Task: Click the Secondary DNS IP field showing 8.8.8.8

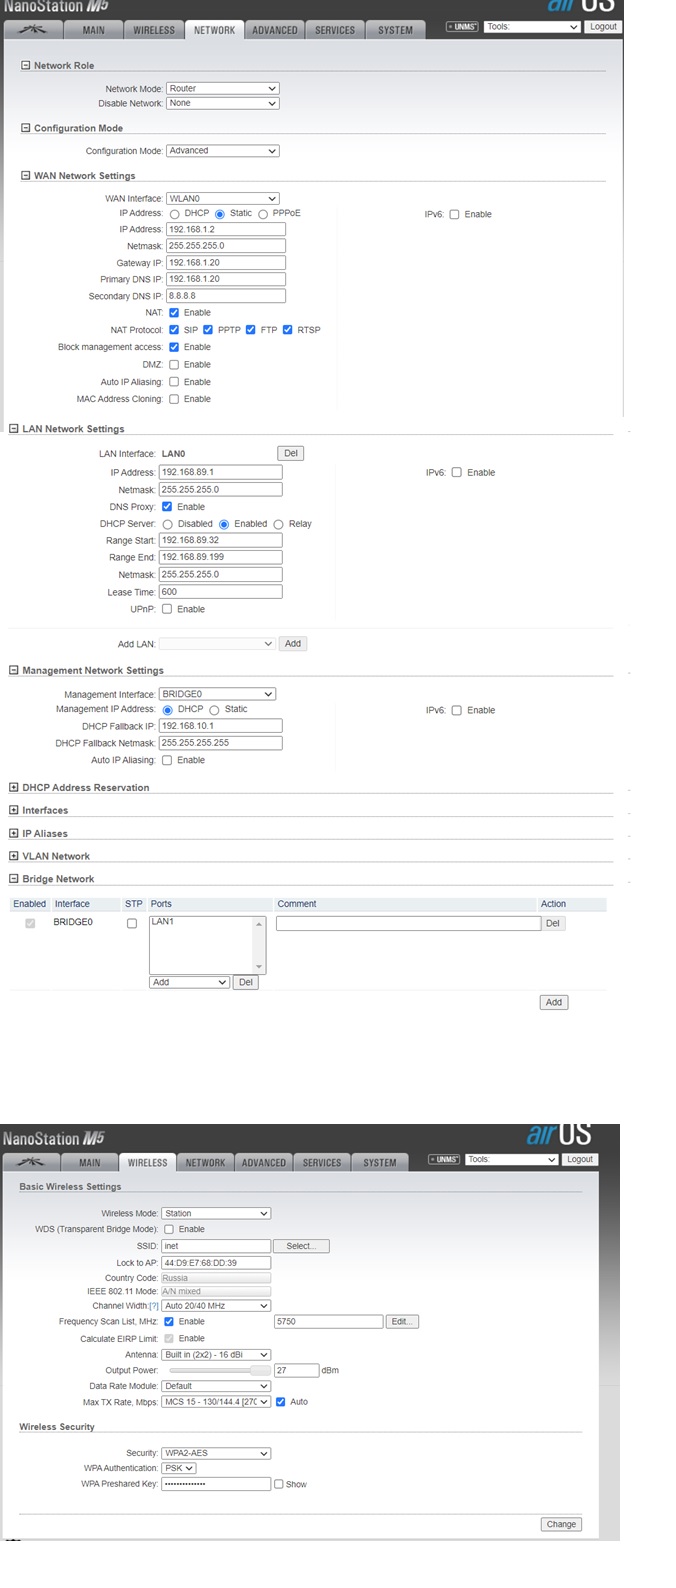Action: point(226,296)
